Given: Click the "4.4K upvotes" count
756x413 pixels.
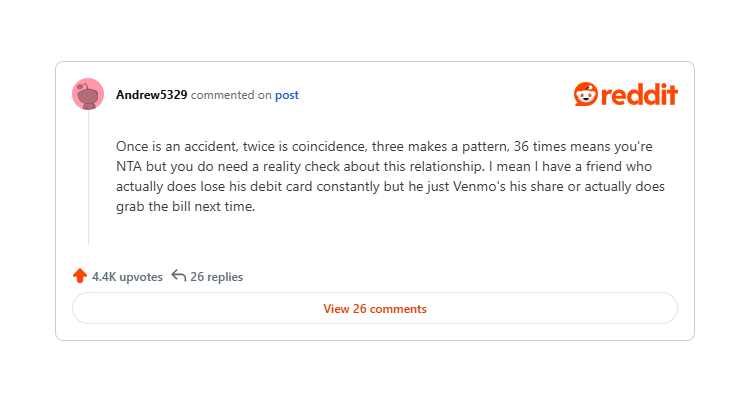Looking at the screenshot, I should 127,277.
